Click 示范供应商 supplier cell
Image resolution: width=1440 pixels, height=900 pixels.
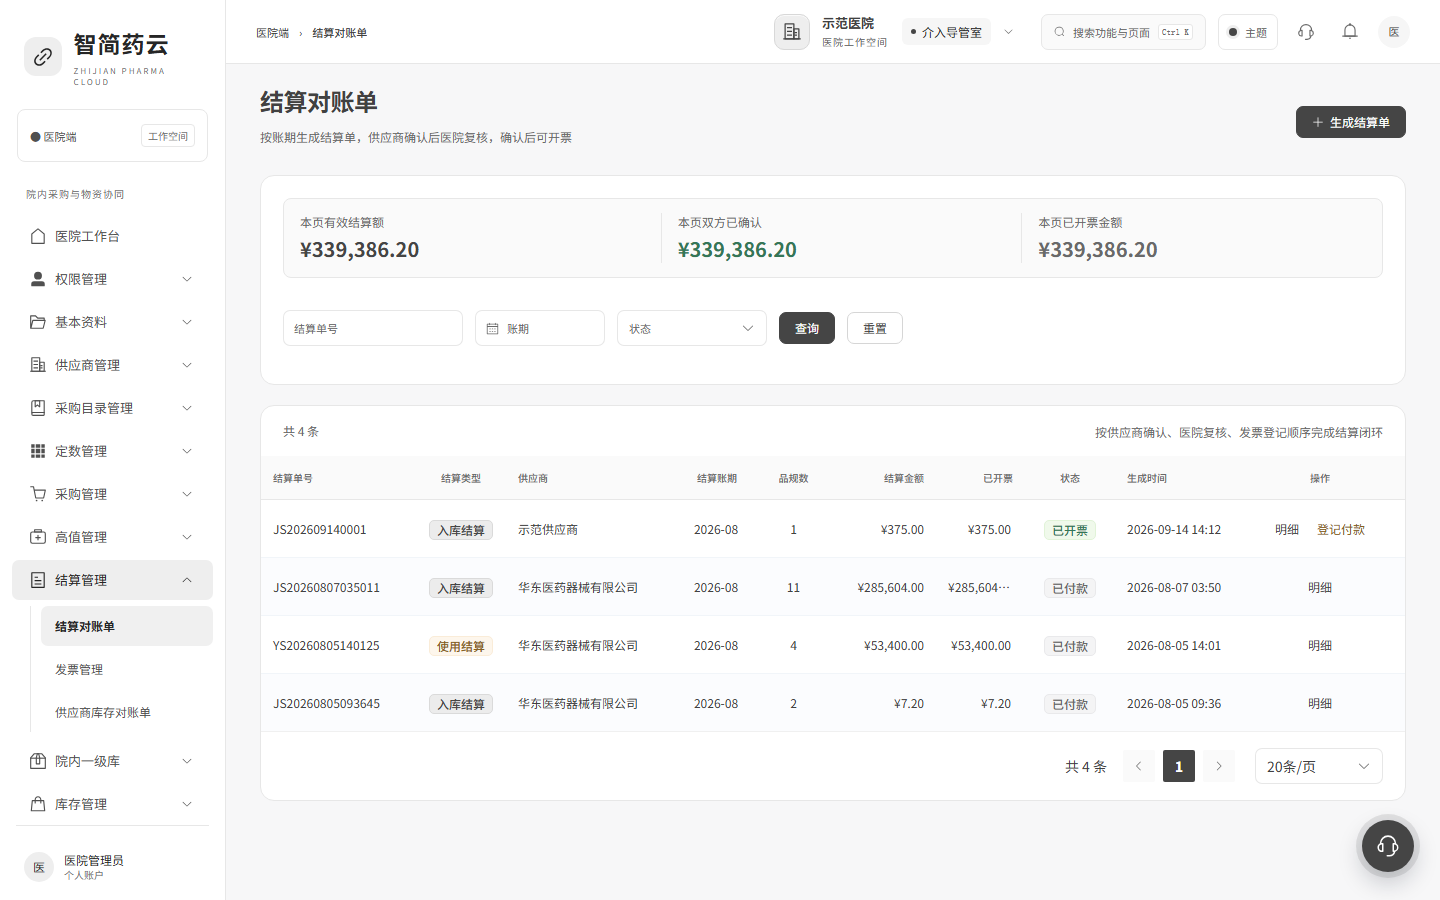548,530
